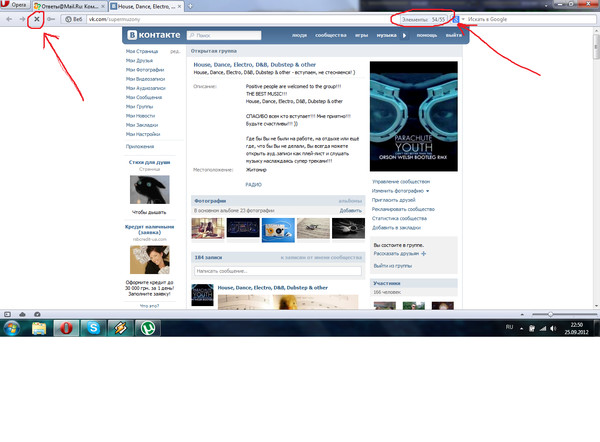
Task: Open Мои Группы in sidebar
Action: point(139,106)
